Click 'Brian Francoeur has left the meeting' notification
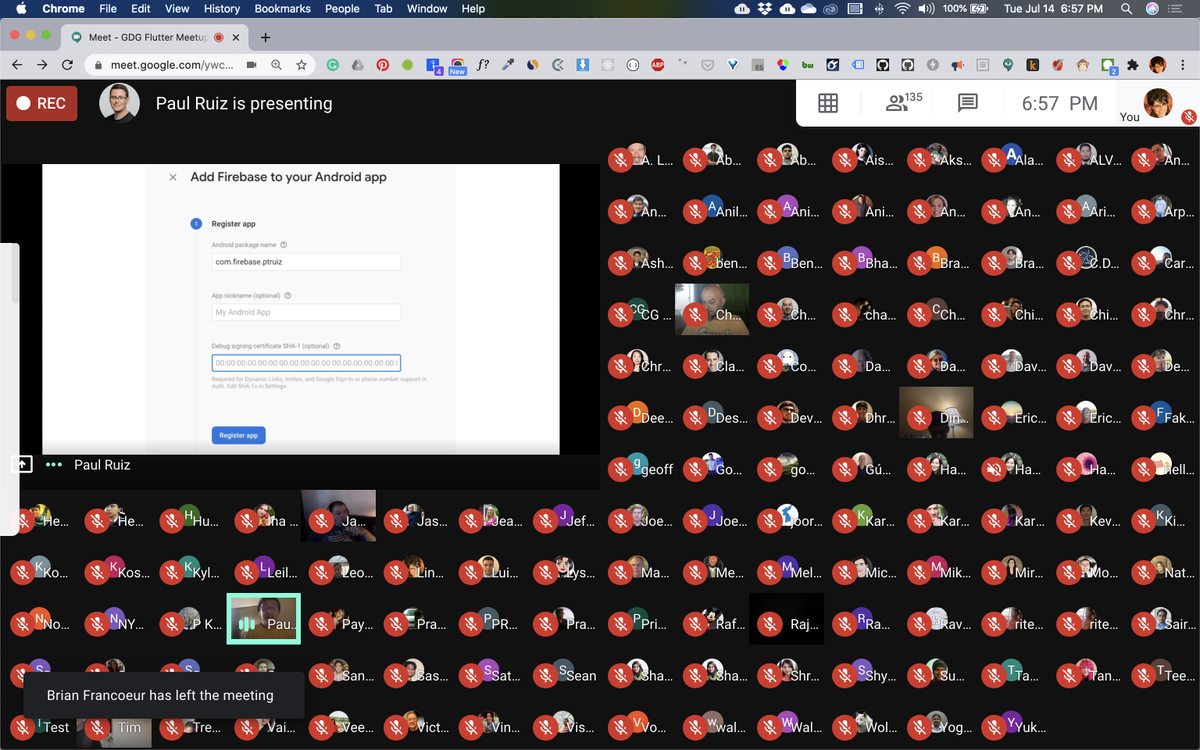This screenshot has height=750, width=1200. click(x=164, y=695)
